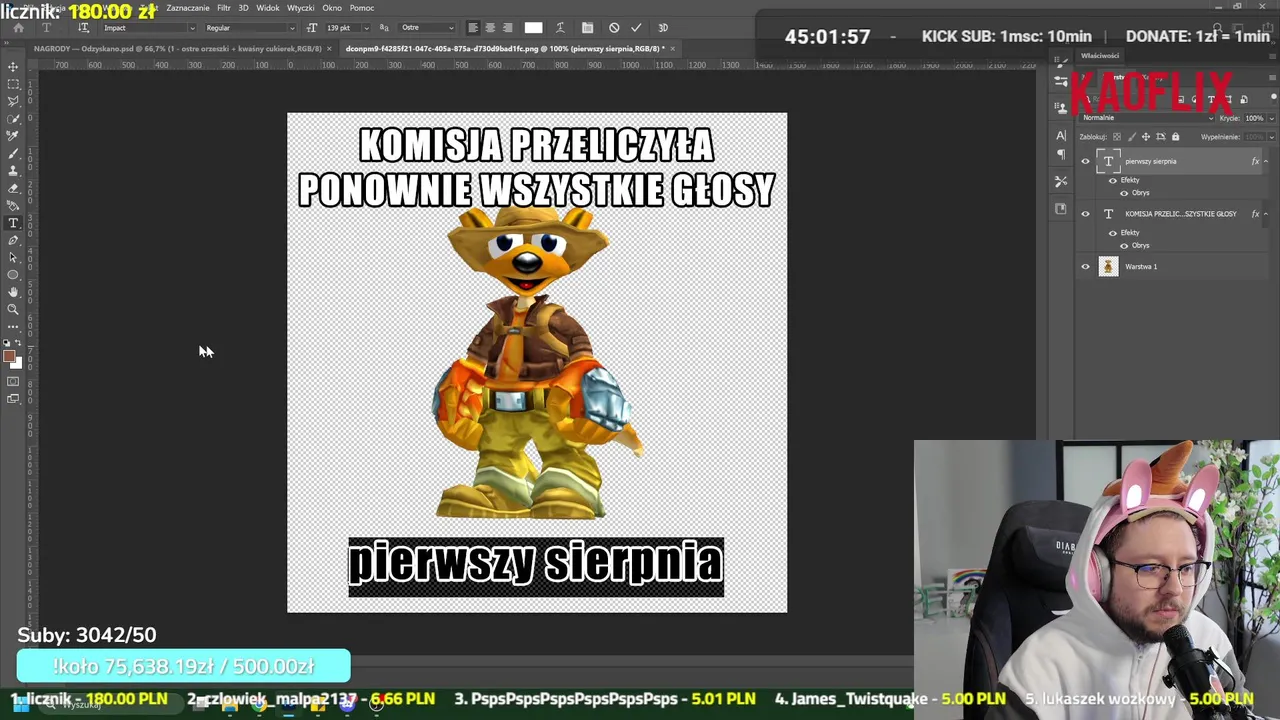Image resolution: width=1280 pixels, height=720 pixels.
Task: Collapse effects of pierwszy sierpnia layer
Action: (x=1266, y=161)
